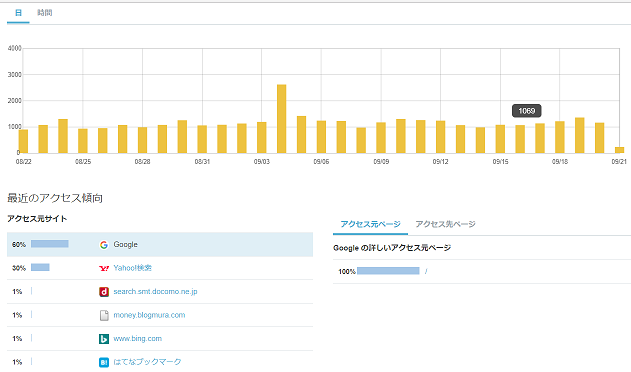Open the はてなブックマーク referrer link
The height and width of the screenshot is (372, 631).
[147, 362]
